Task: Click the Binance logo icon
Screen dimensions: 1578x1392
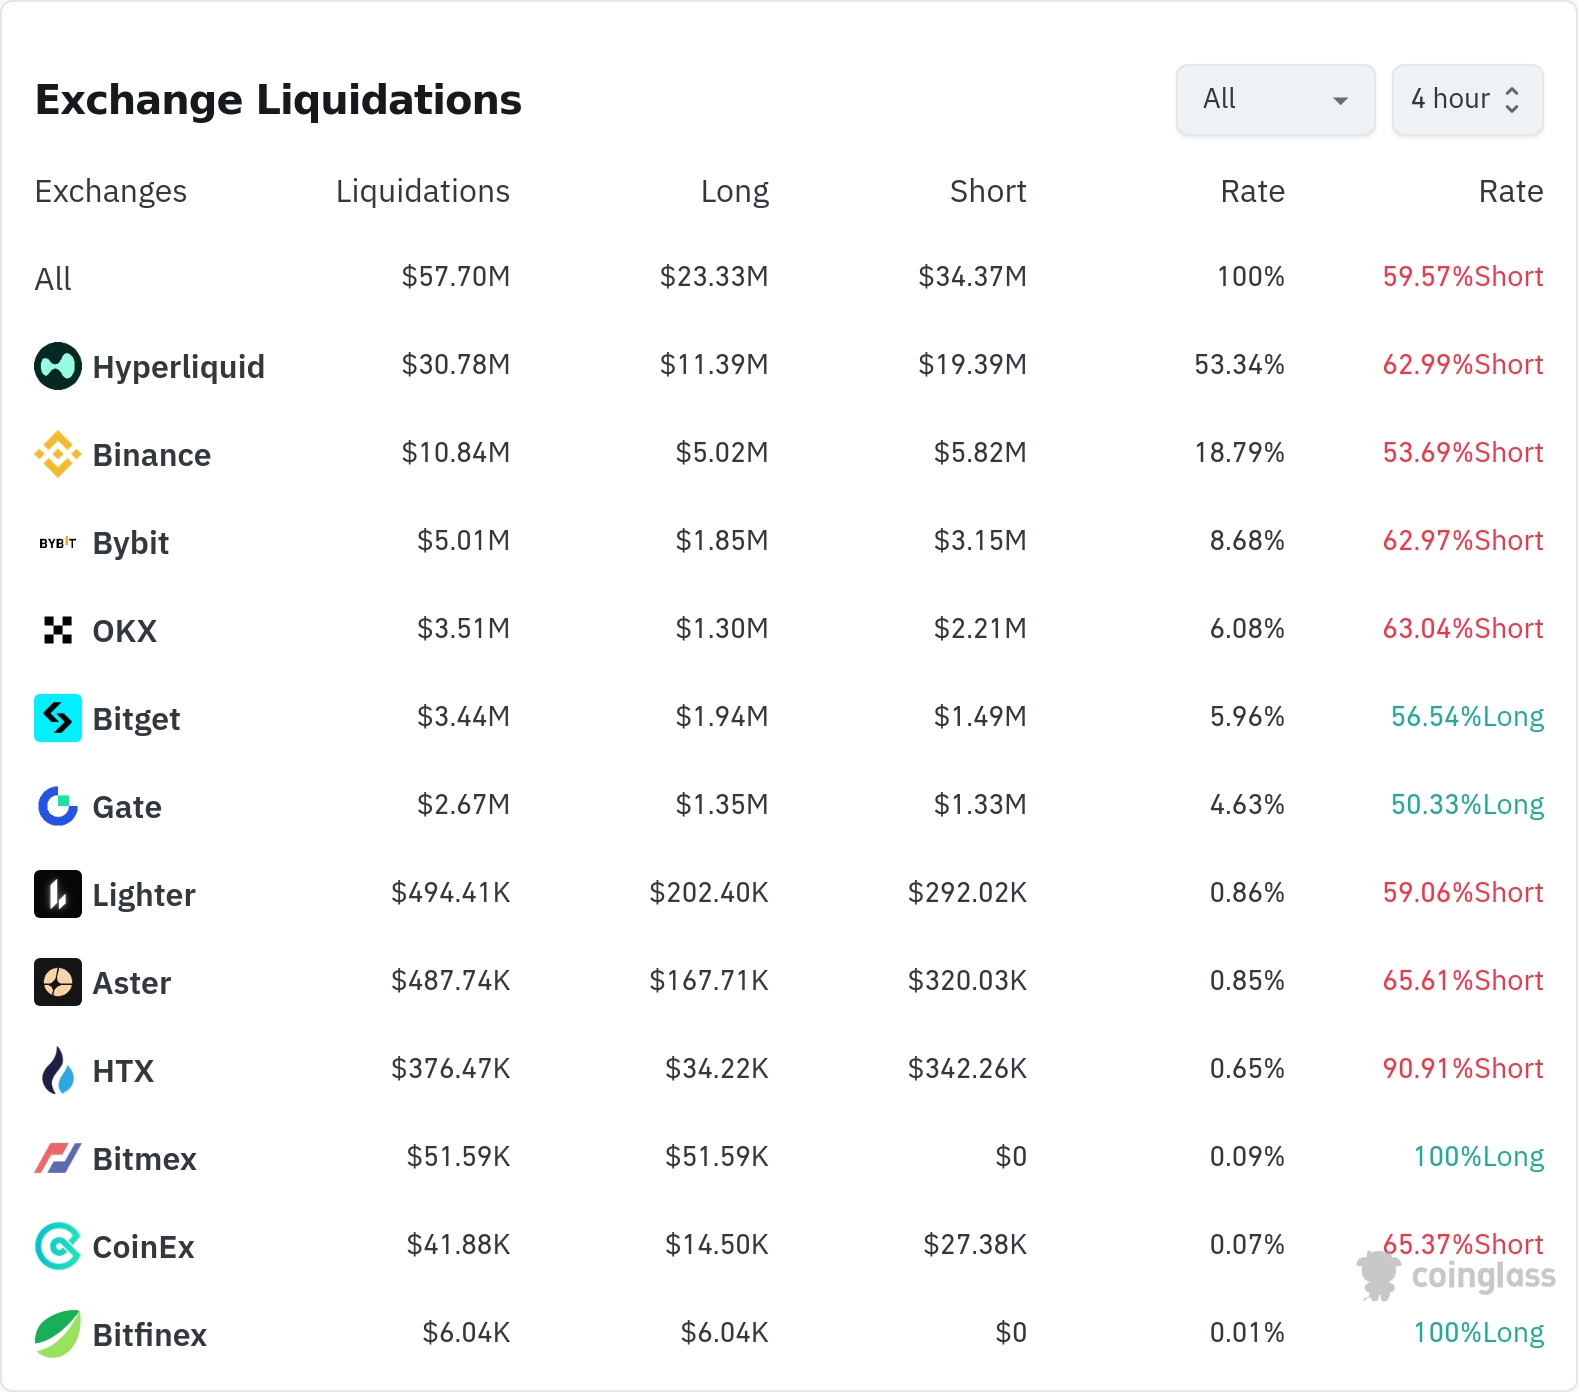Action: pos(58,454)
